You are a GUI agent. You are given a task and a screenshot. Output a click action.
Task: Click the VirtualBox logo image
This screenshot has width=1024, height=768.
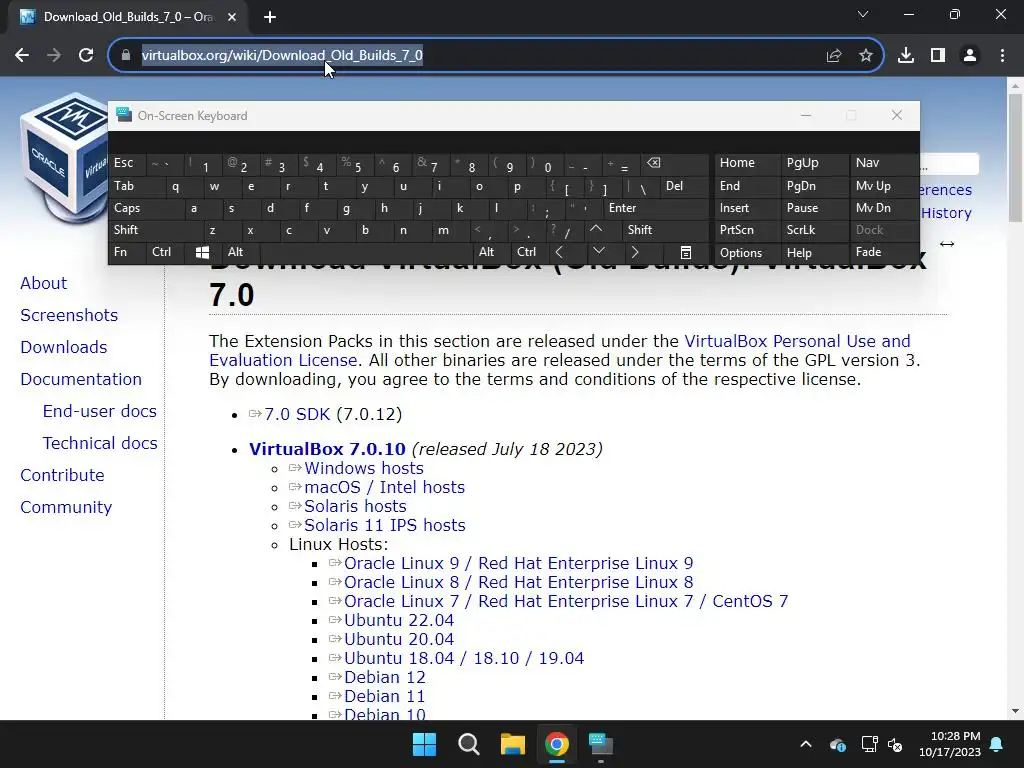[63, 160]
